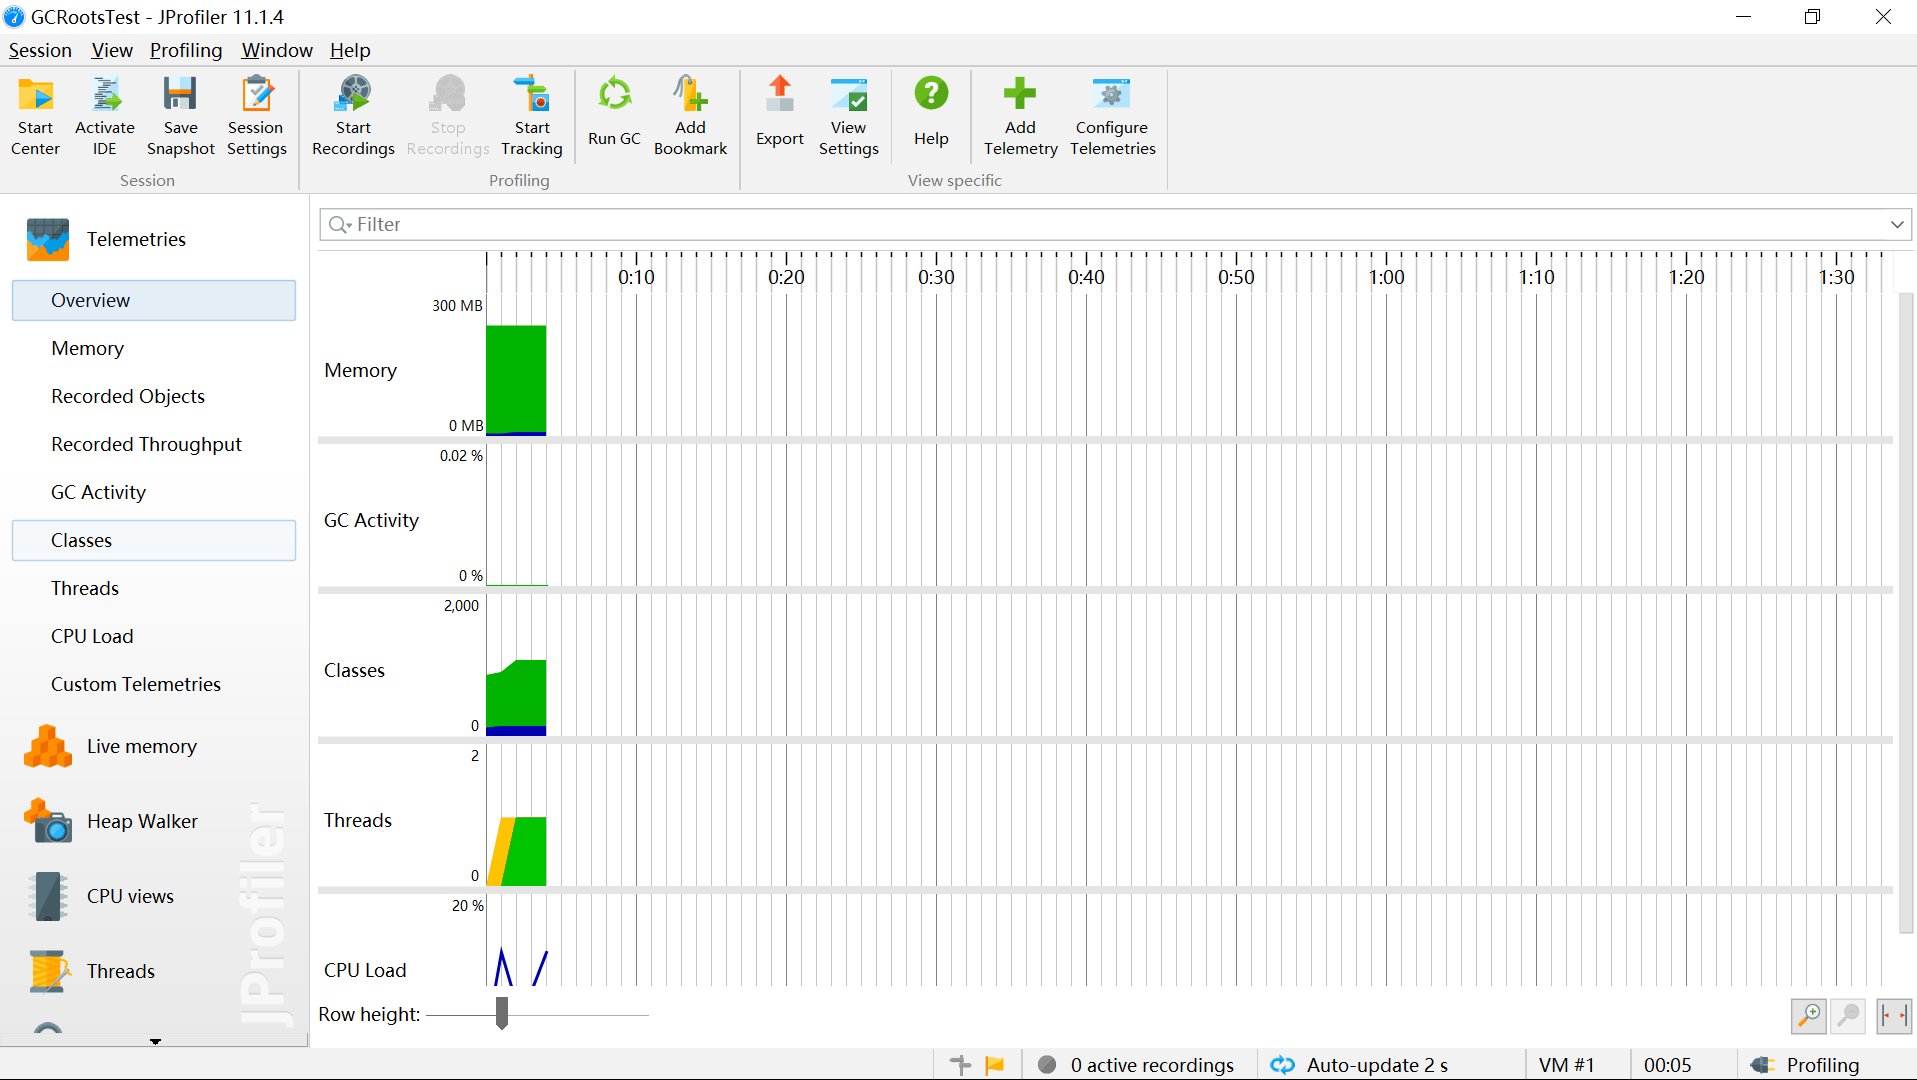Open the Heap Walker section
Screen dimensions: 1917x1080
142,821
